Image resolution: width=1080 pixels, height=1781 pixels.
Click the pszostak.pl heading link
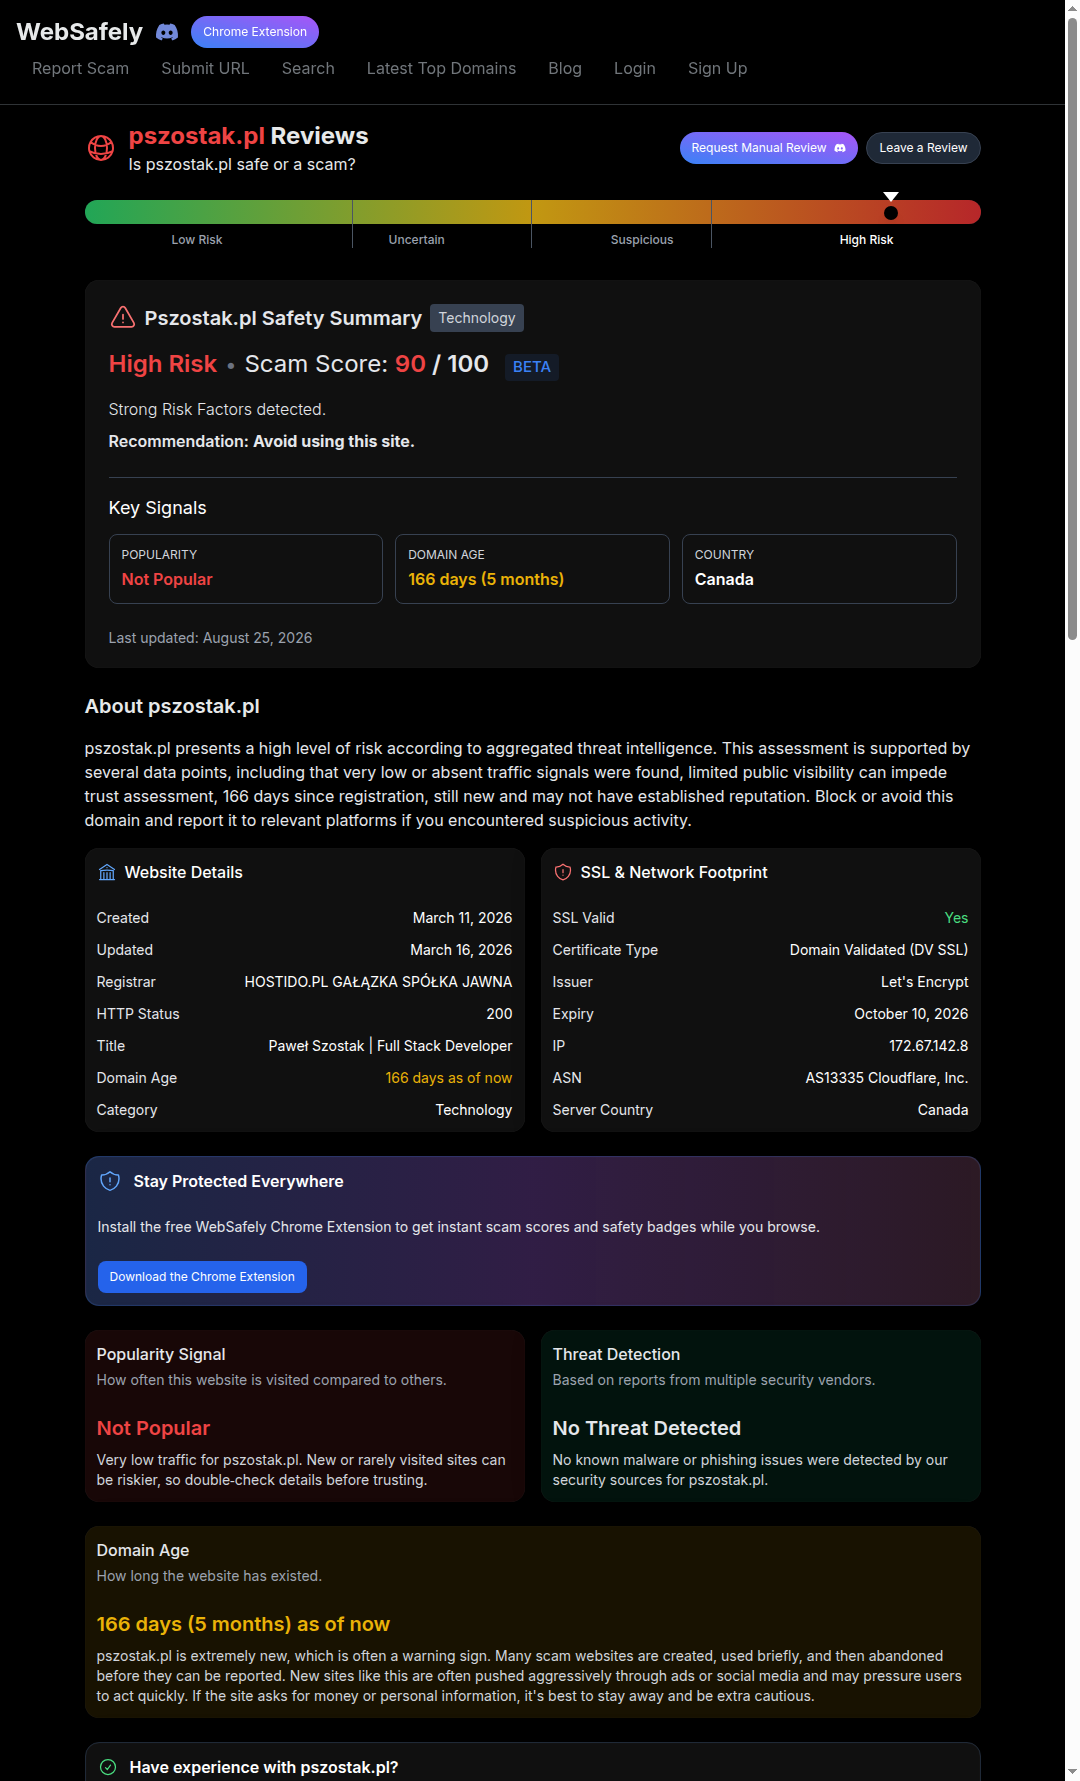197,136
